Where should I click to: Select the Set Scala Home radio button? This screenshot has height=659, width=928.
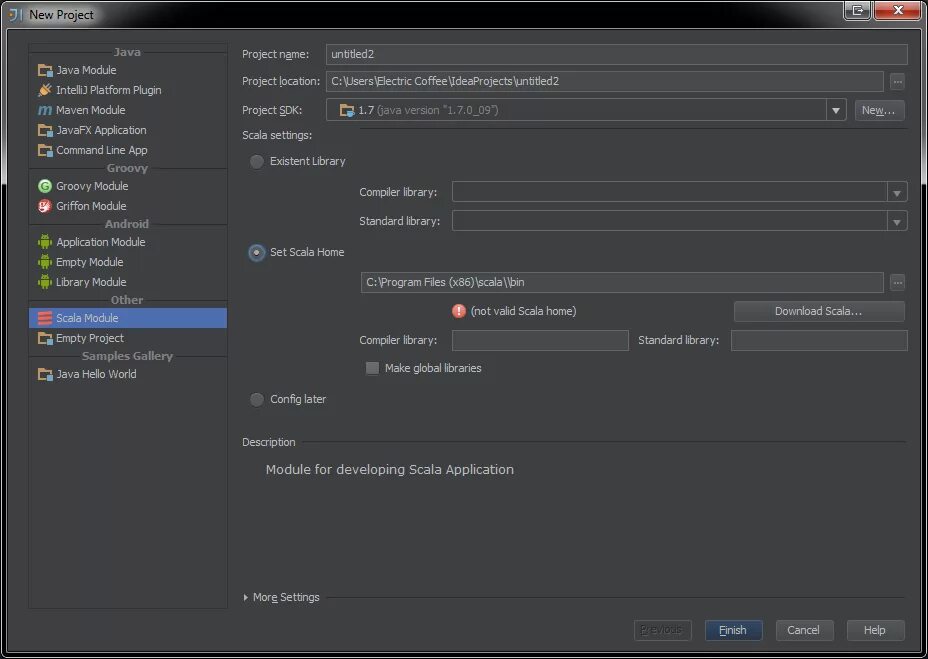(256, 252)
